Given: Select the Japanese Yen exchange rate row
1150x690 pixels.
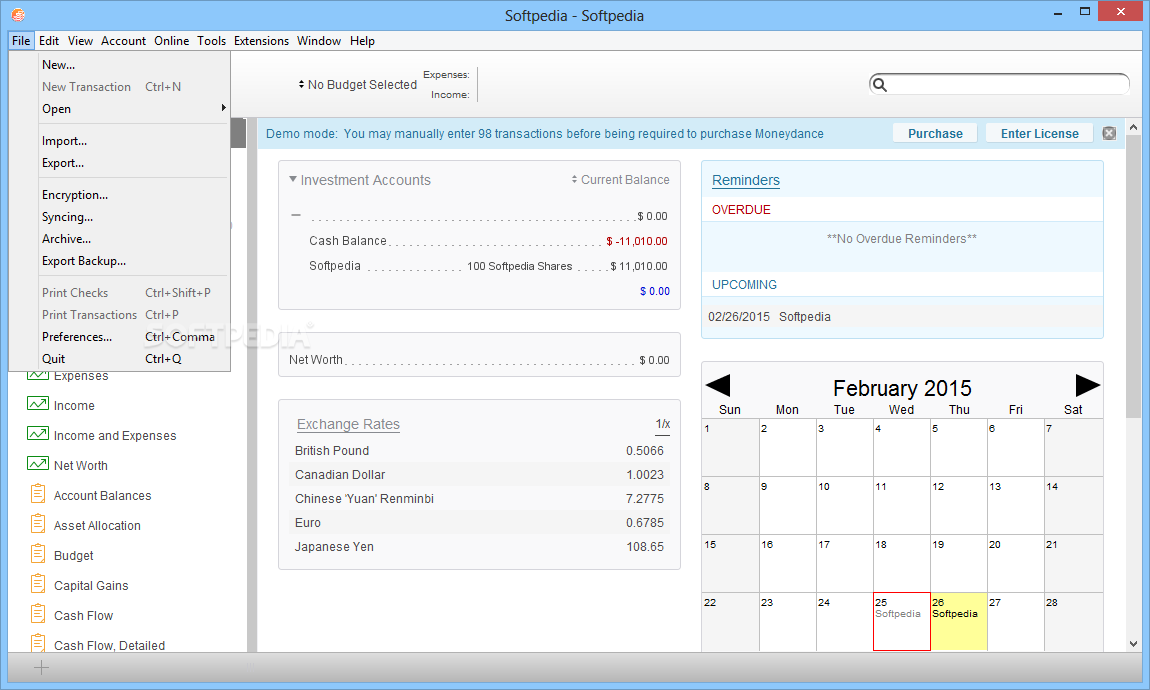Looking at the screenshot, I should pos(480,547).
